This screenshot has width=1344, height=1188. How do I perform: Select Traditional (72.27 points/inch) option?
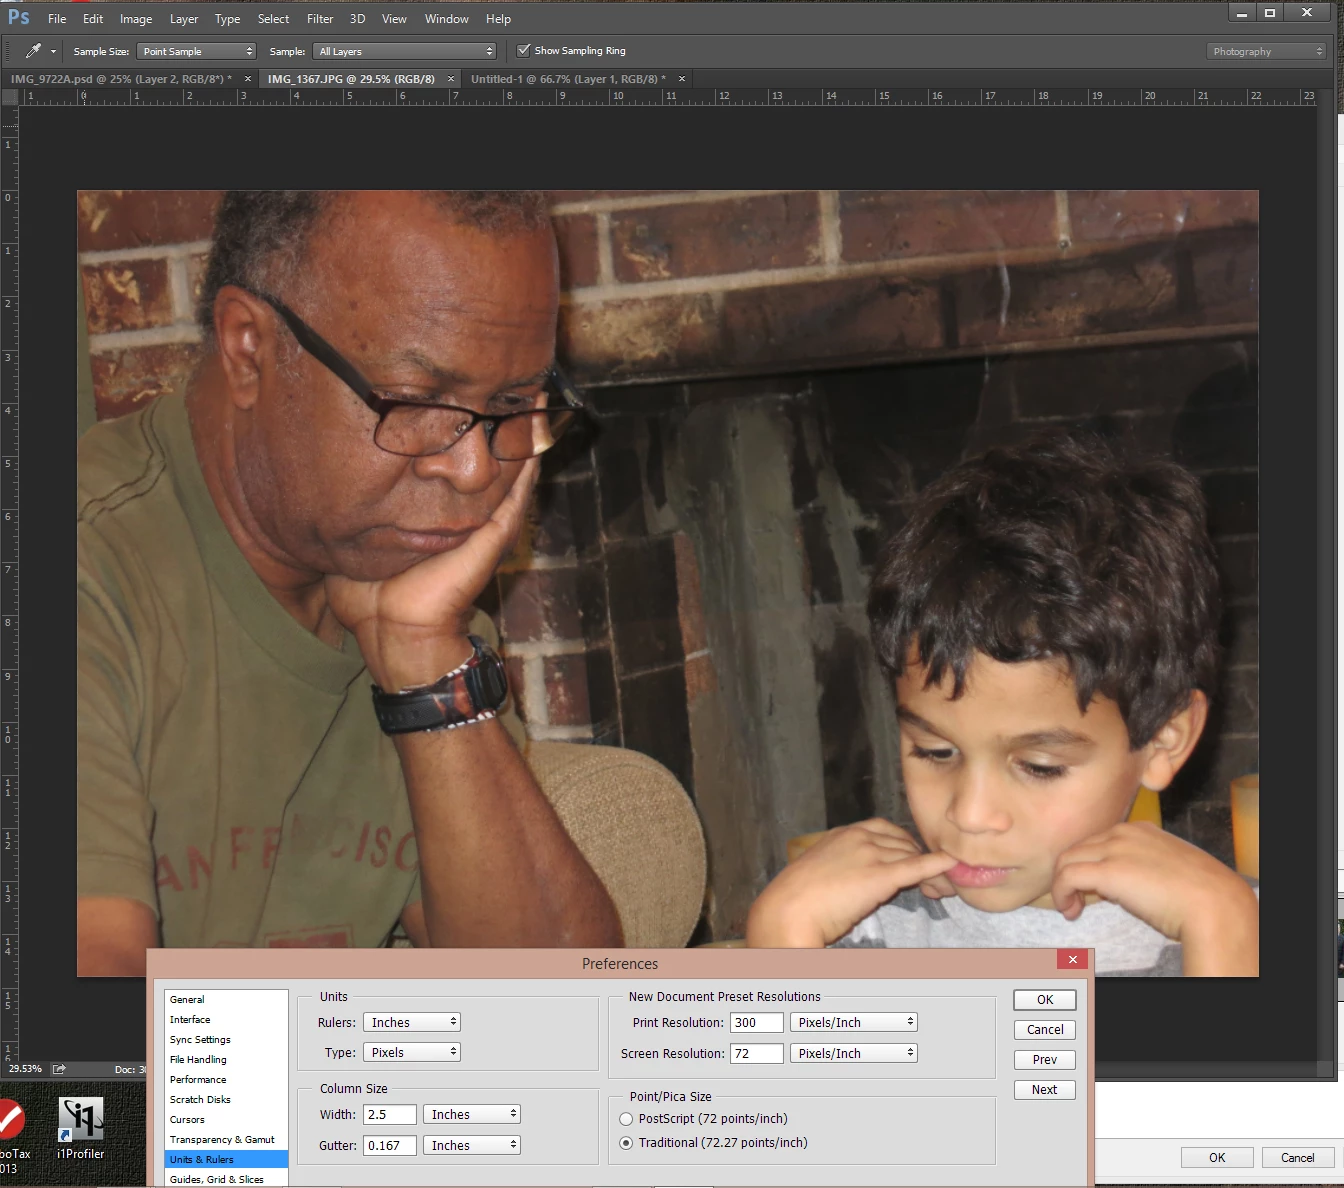pyautogui.click(x=626, y=1143)
